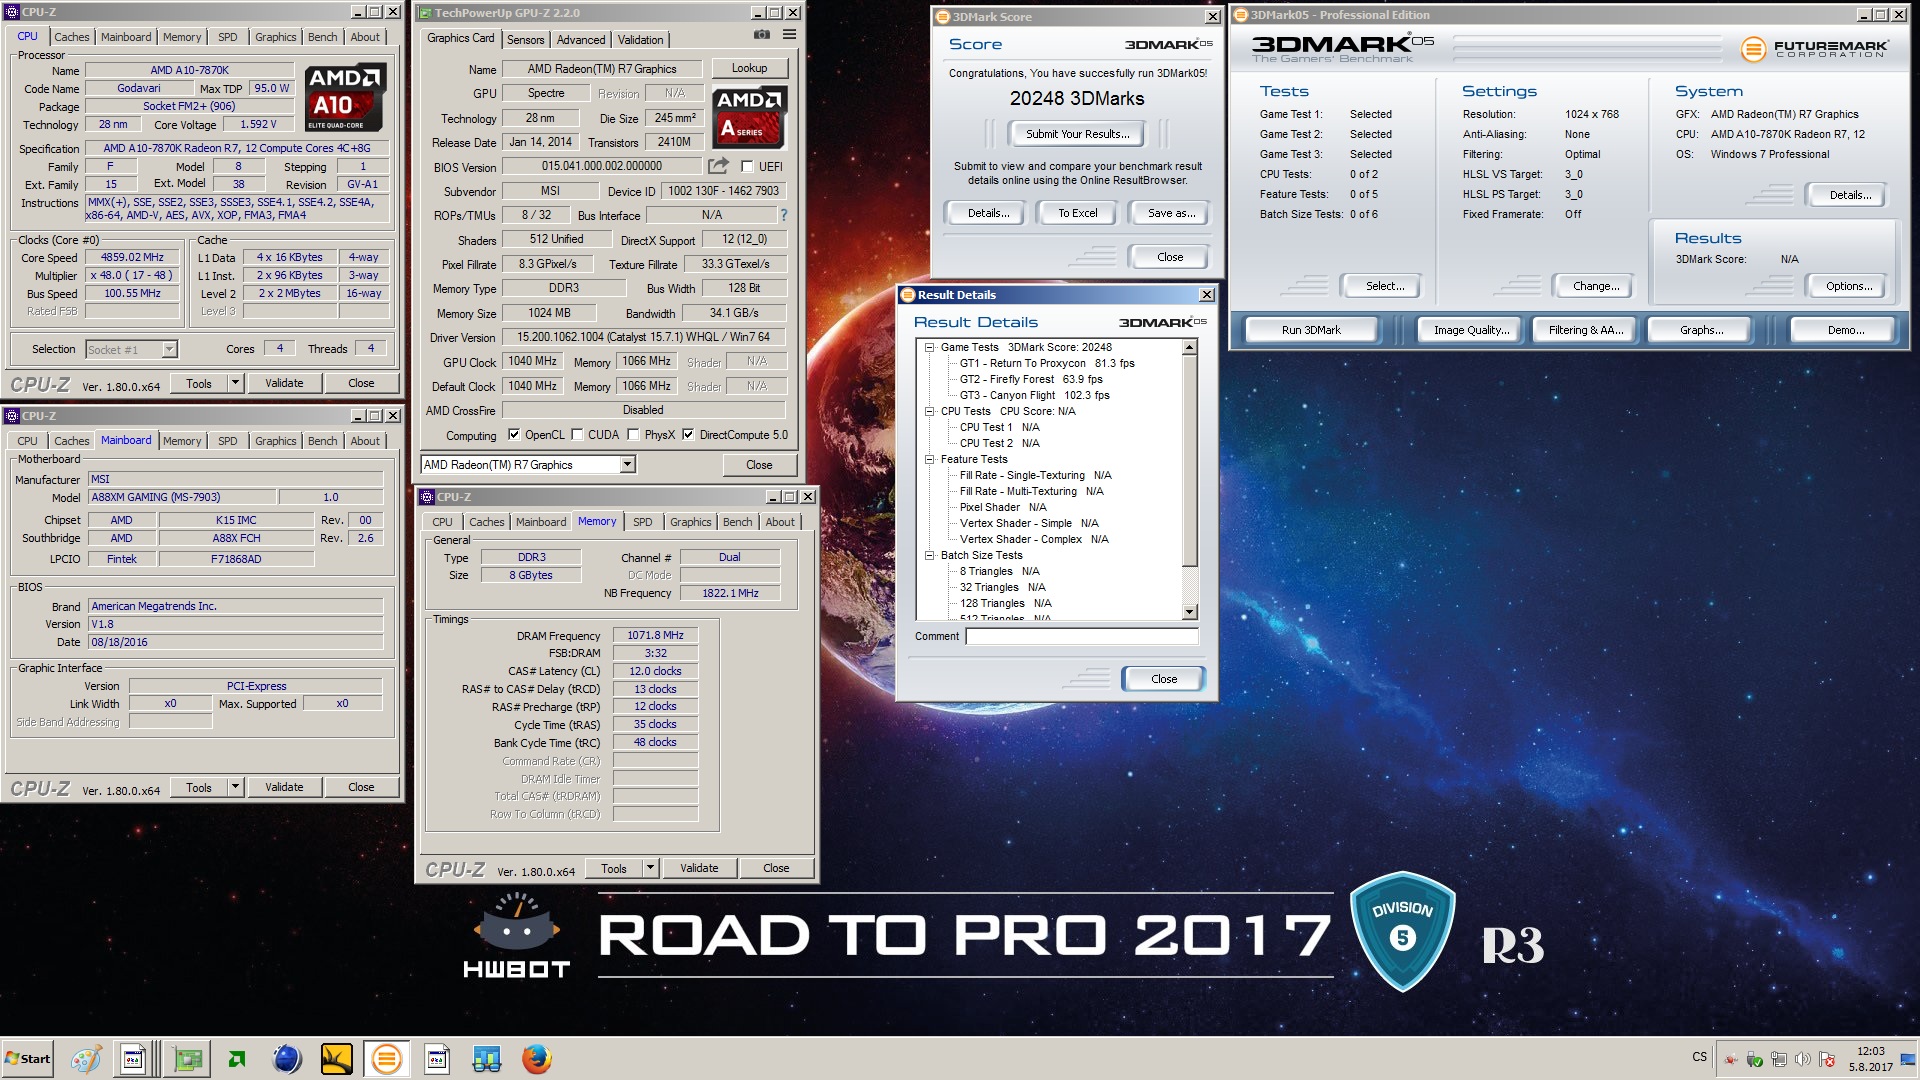Click Image Quality button in 3DMark05

(1471, 330)
